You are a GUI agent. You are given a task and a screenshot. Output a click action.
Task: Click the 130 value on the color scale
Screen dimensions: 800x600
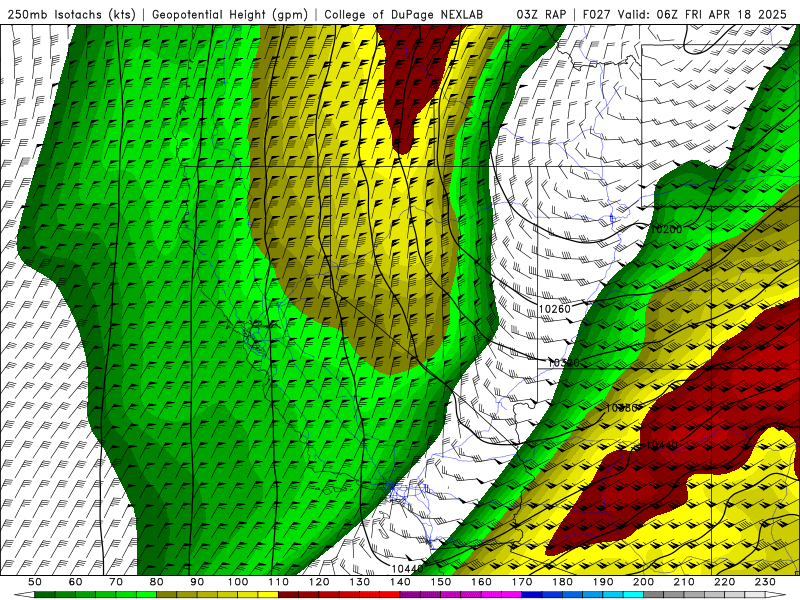(x=360, y=582)
